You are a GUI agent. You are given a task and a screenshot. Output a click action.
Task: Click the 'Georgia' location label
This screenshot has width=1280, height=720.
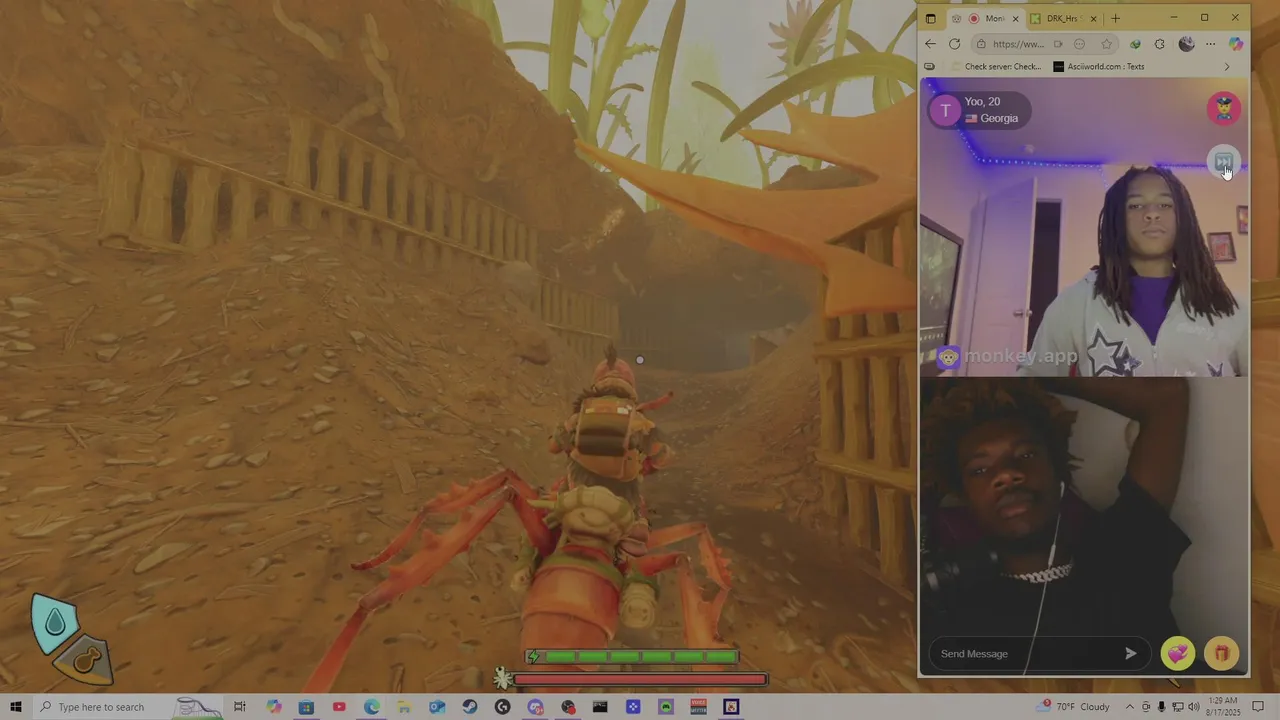(999, 118)
